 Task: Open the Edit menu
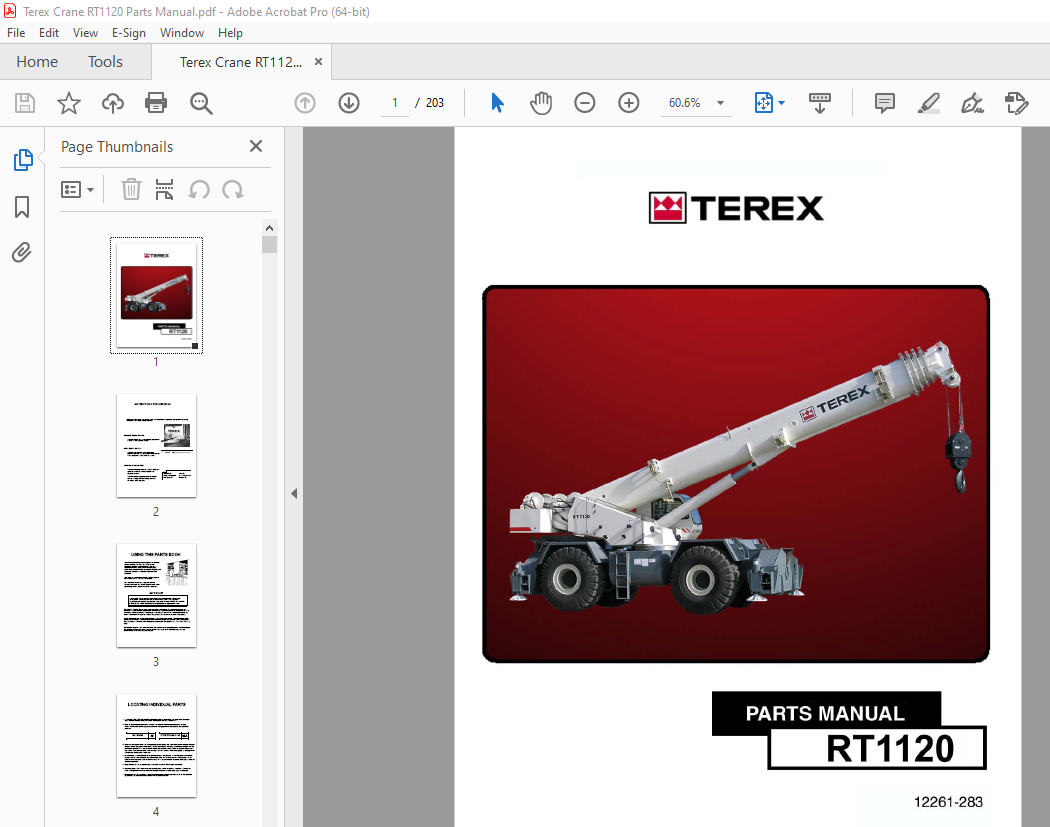tap(49, 33)
